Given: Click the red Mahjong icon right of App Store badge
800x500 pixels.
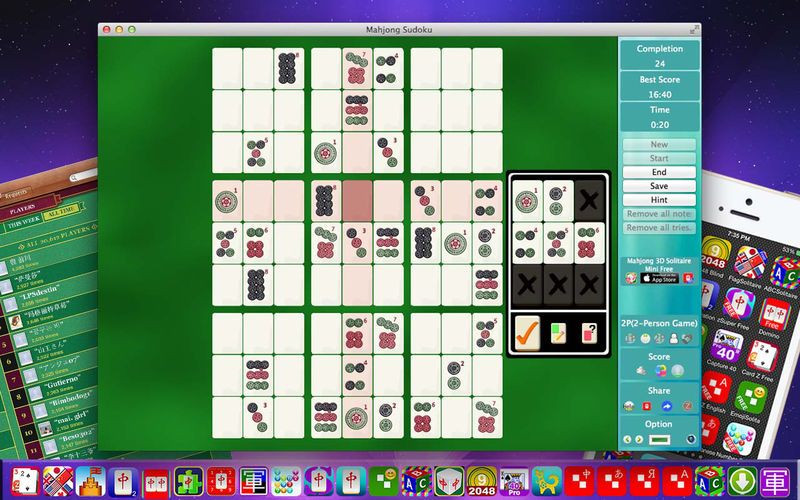Looking at the screenshot, I should tap(688, 278).
